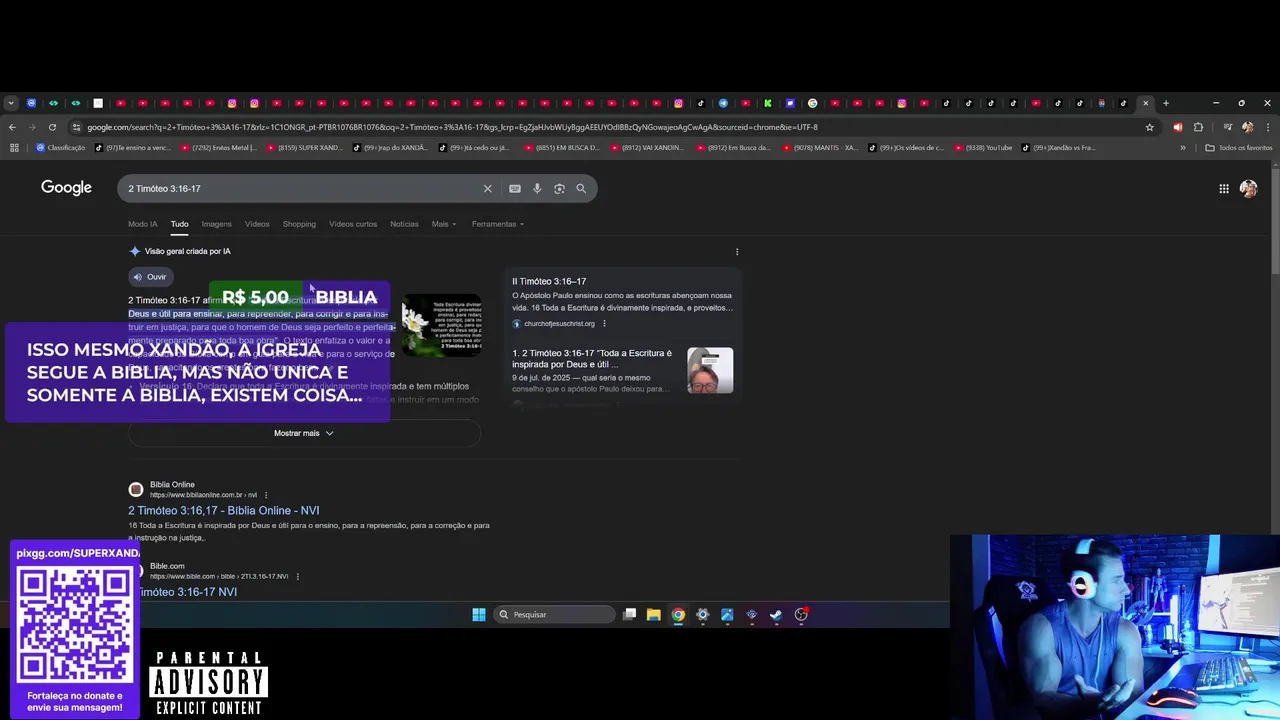Open Settings gear on the taskbar
Image resolution: width=1280 pixels, height=720 pixels.
point(702,615)
